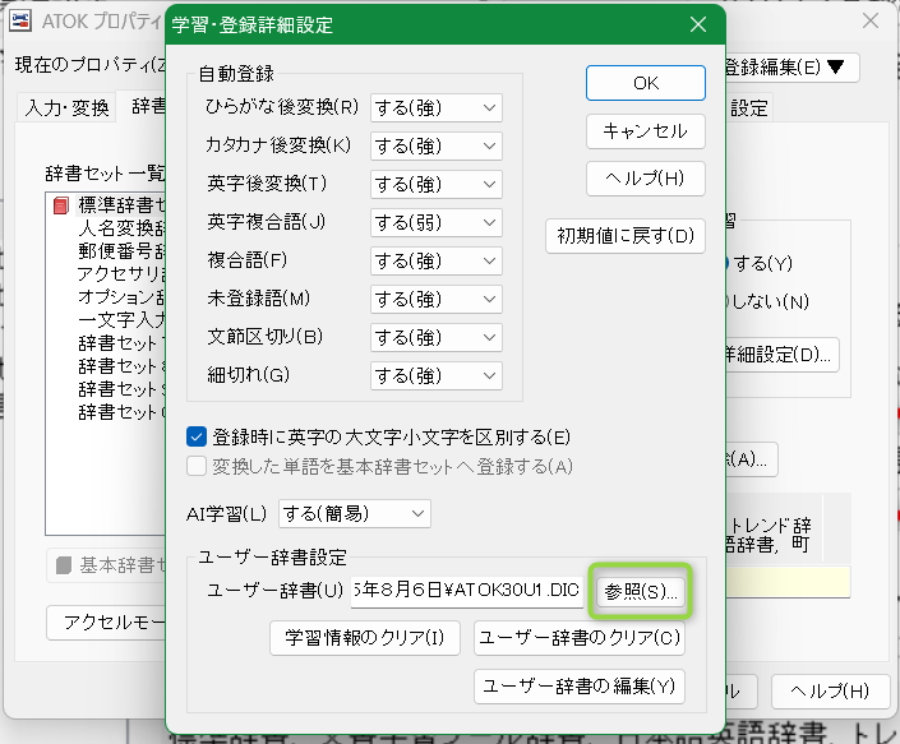Viewport: 900px width, 744px height.
Task: Open the 未登録語(M) dropdown
Action: 436,299
